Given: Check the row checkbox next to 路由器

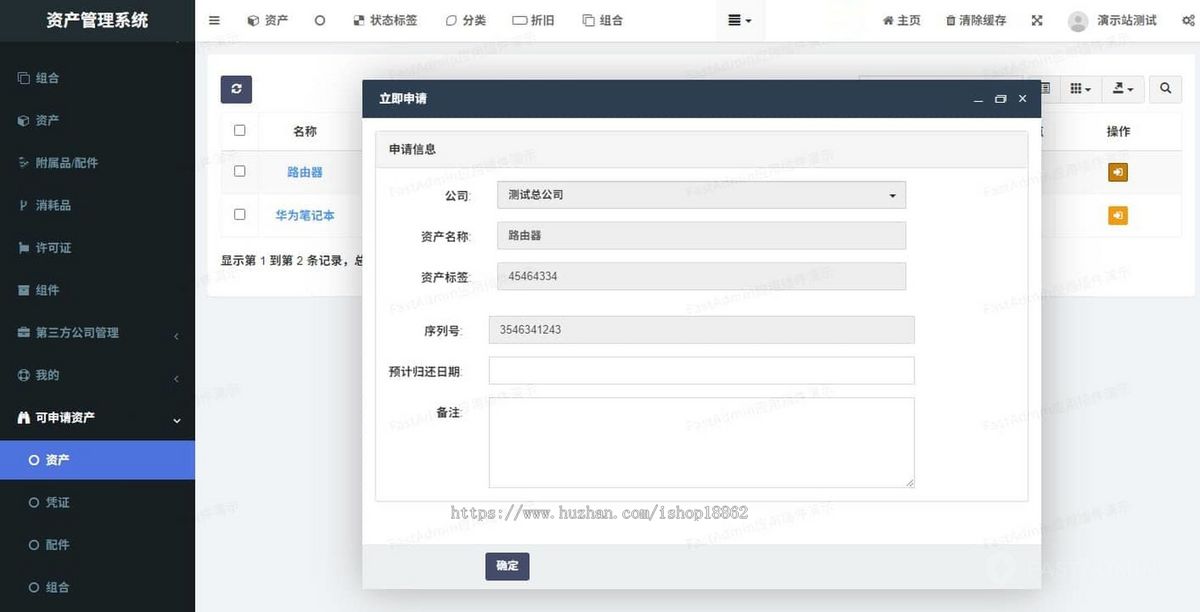Looking at the screenshot, I should coord(238,171).
